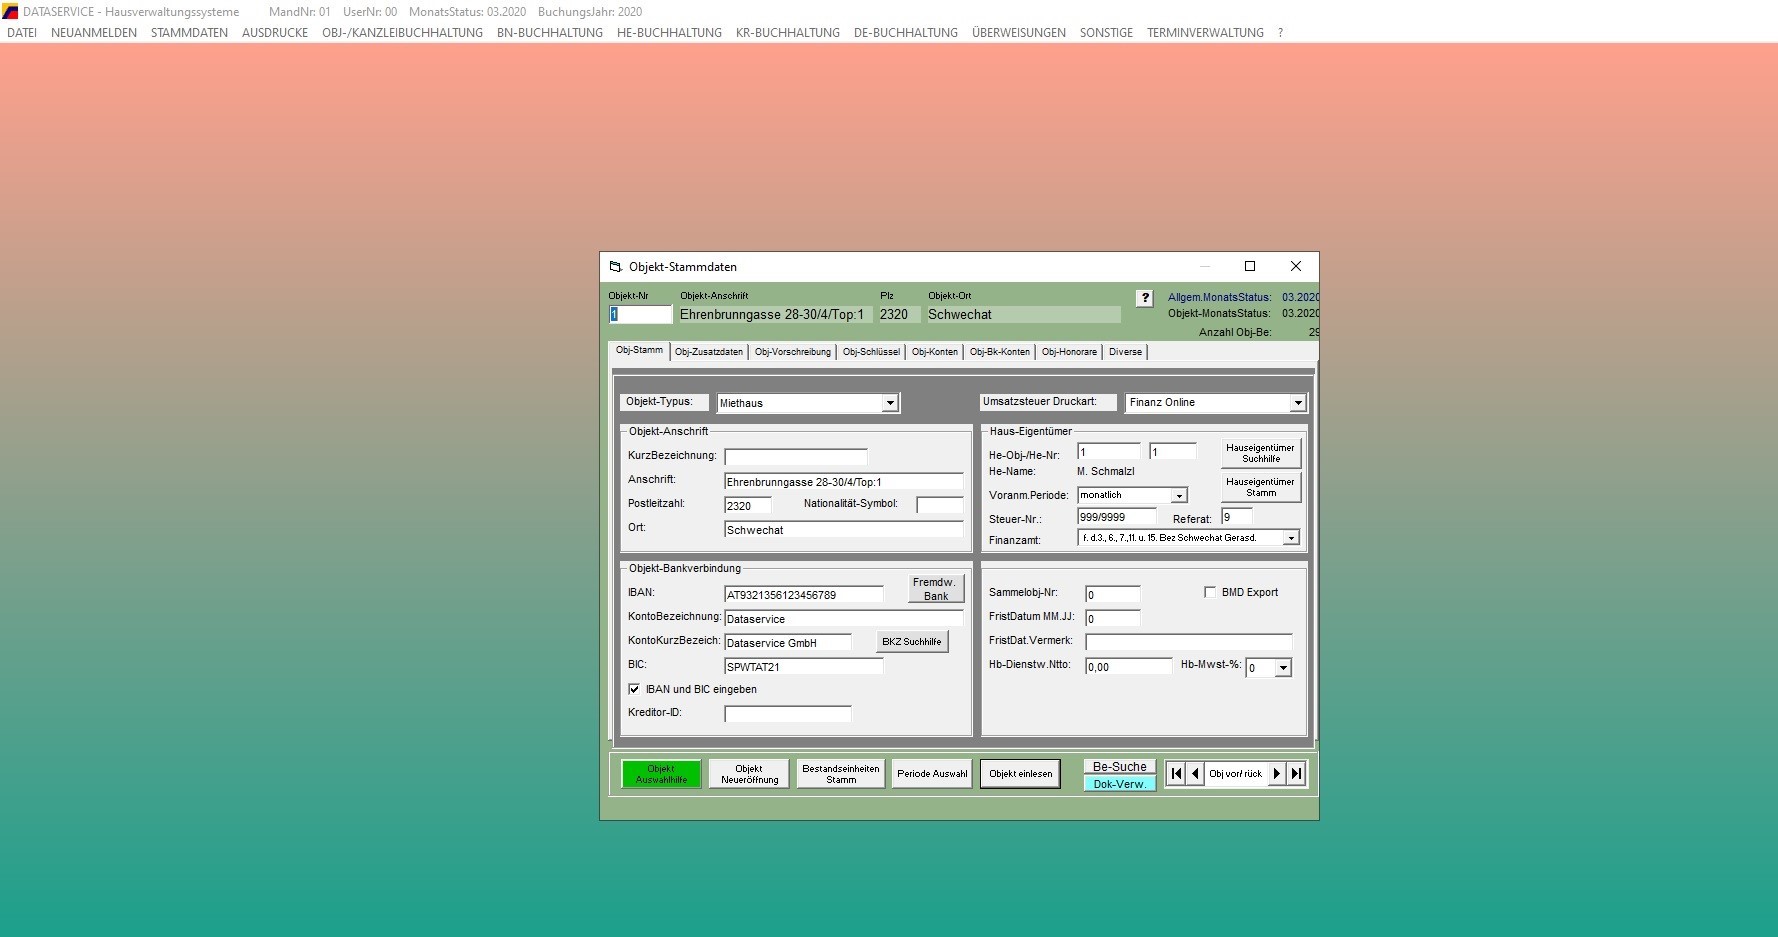The height and width of the screenshot is (937, 1778).
Task: Open the Umsatzsteuer Druckart dropdown
Action: (1297, 403)
